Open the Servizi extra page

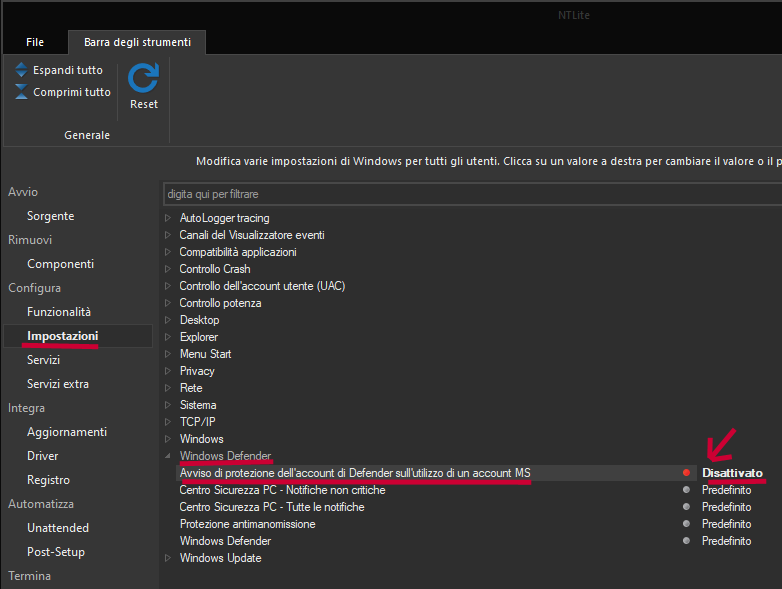tap(58, 384)
